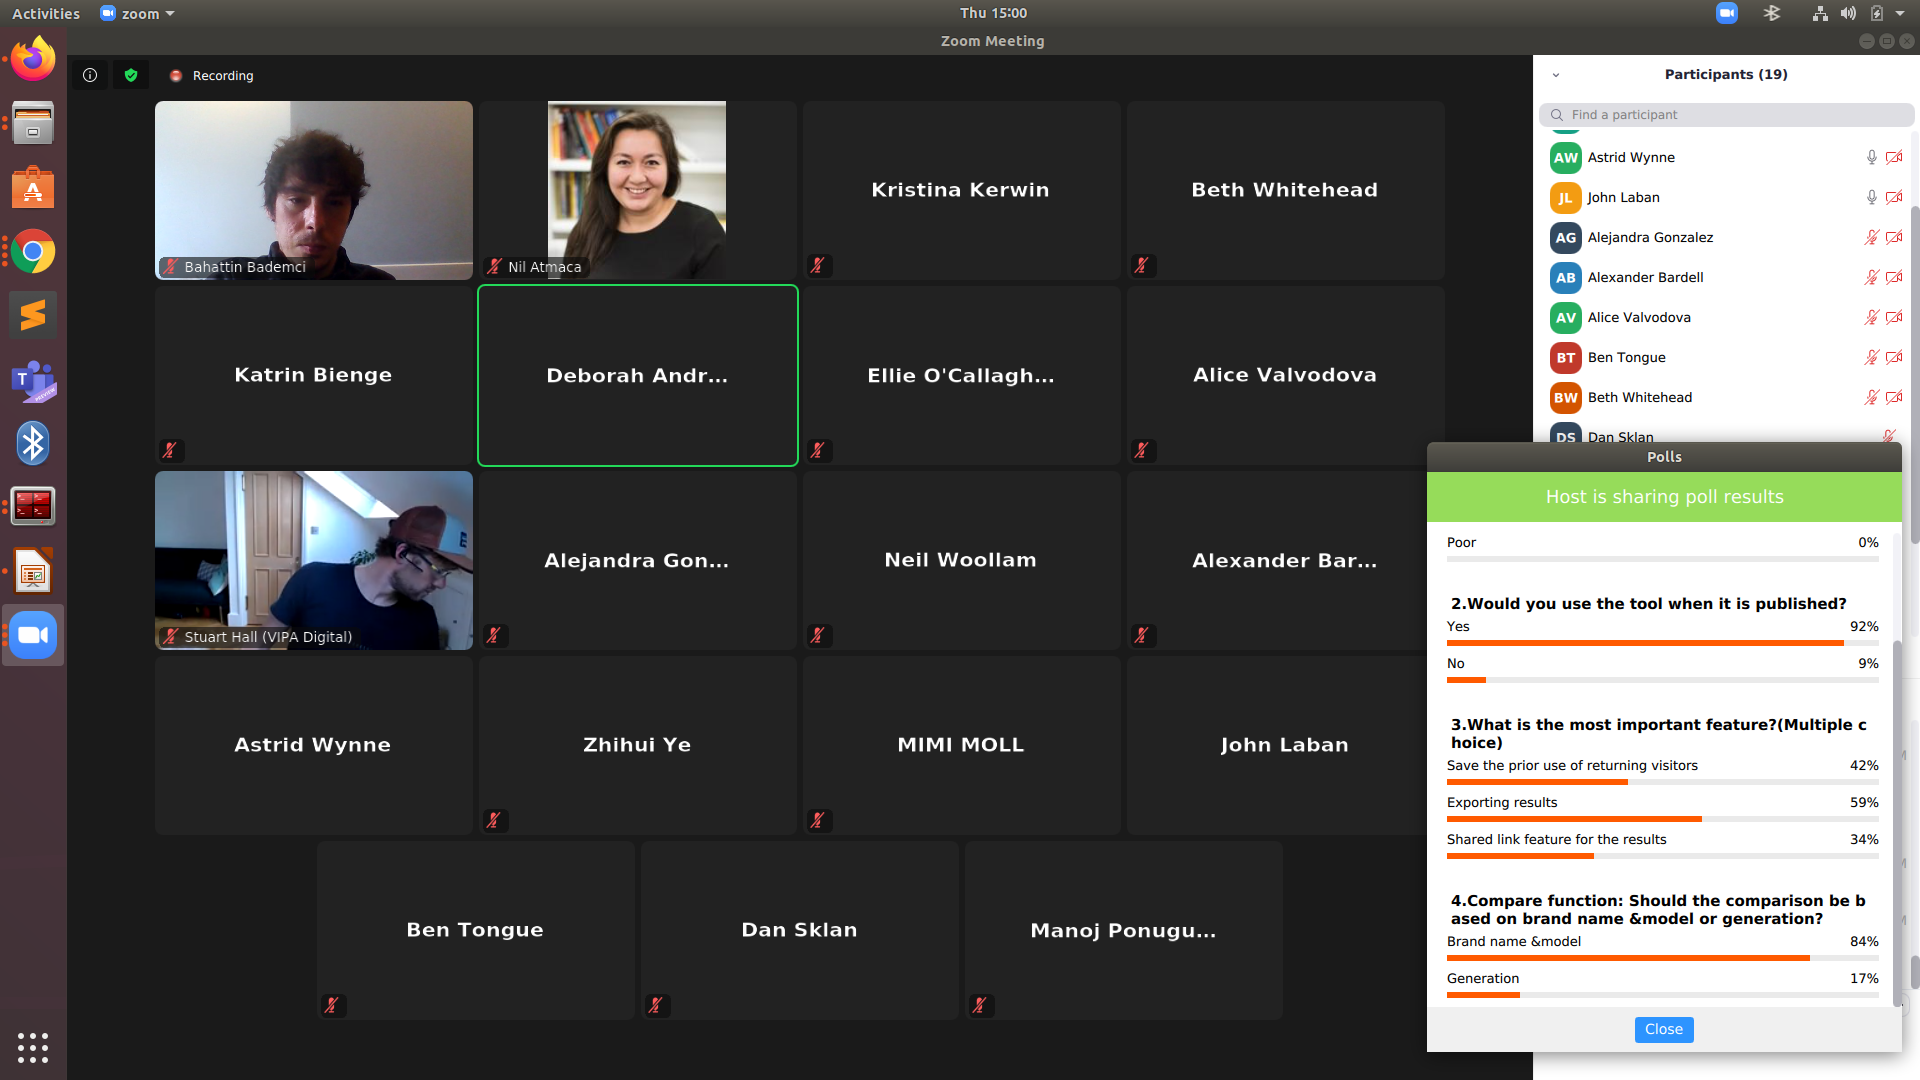Screen dimensions: 1920x1080
Task: Click the red Recording indicator
Action: (211, 76)
